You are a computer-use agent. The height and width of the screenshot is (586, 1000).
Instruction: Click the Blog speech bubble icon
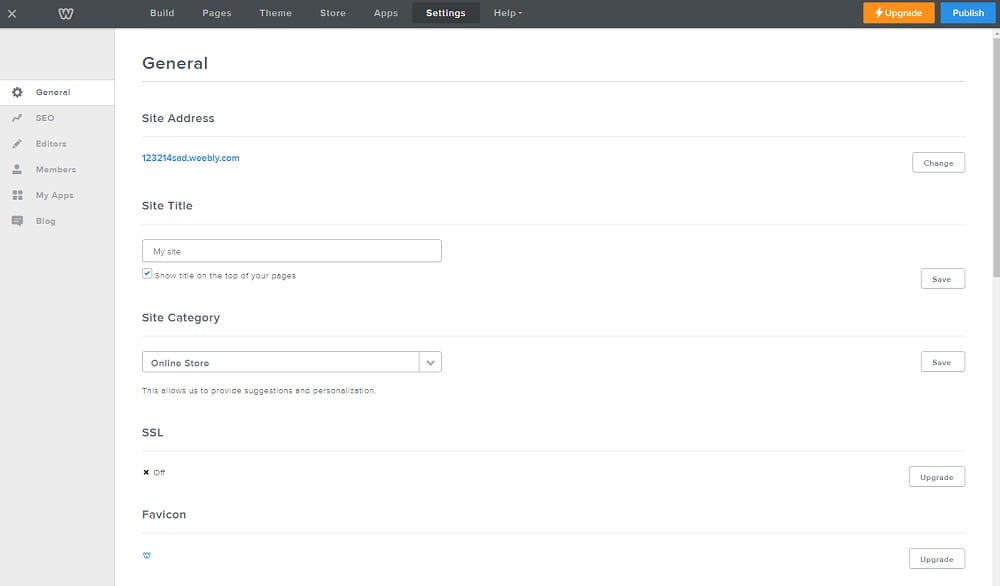[17, 221]
